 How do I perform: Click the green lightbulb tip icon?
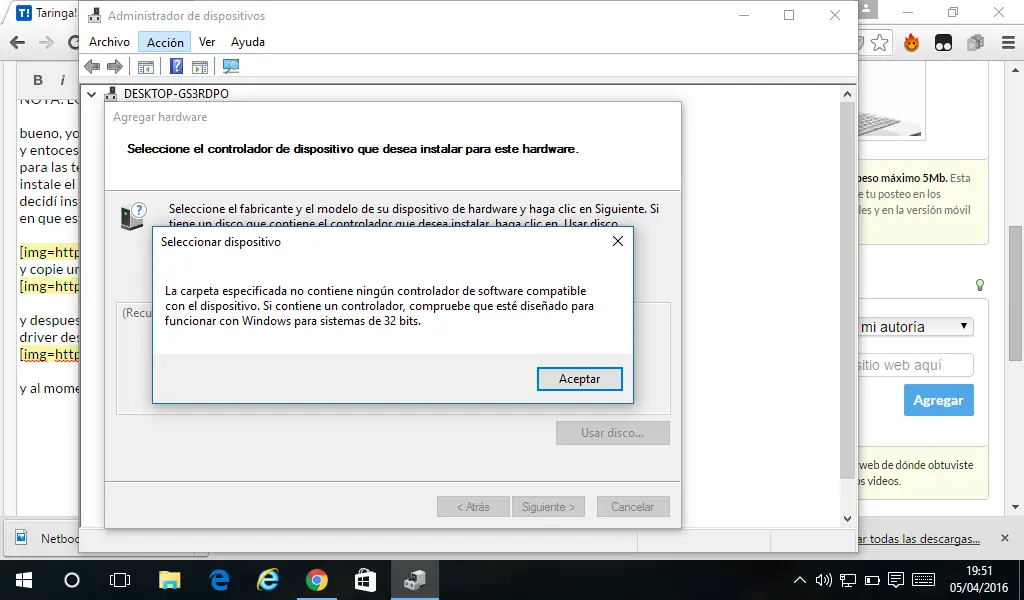point(979,285)
